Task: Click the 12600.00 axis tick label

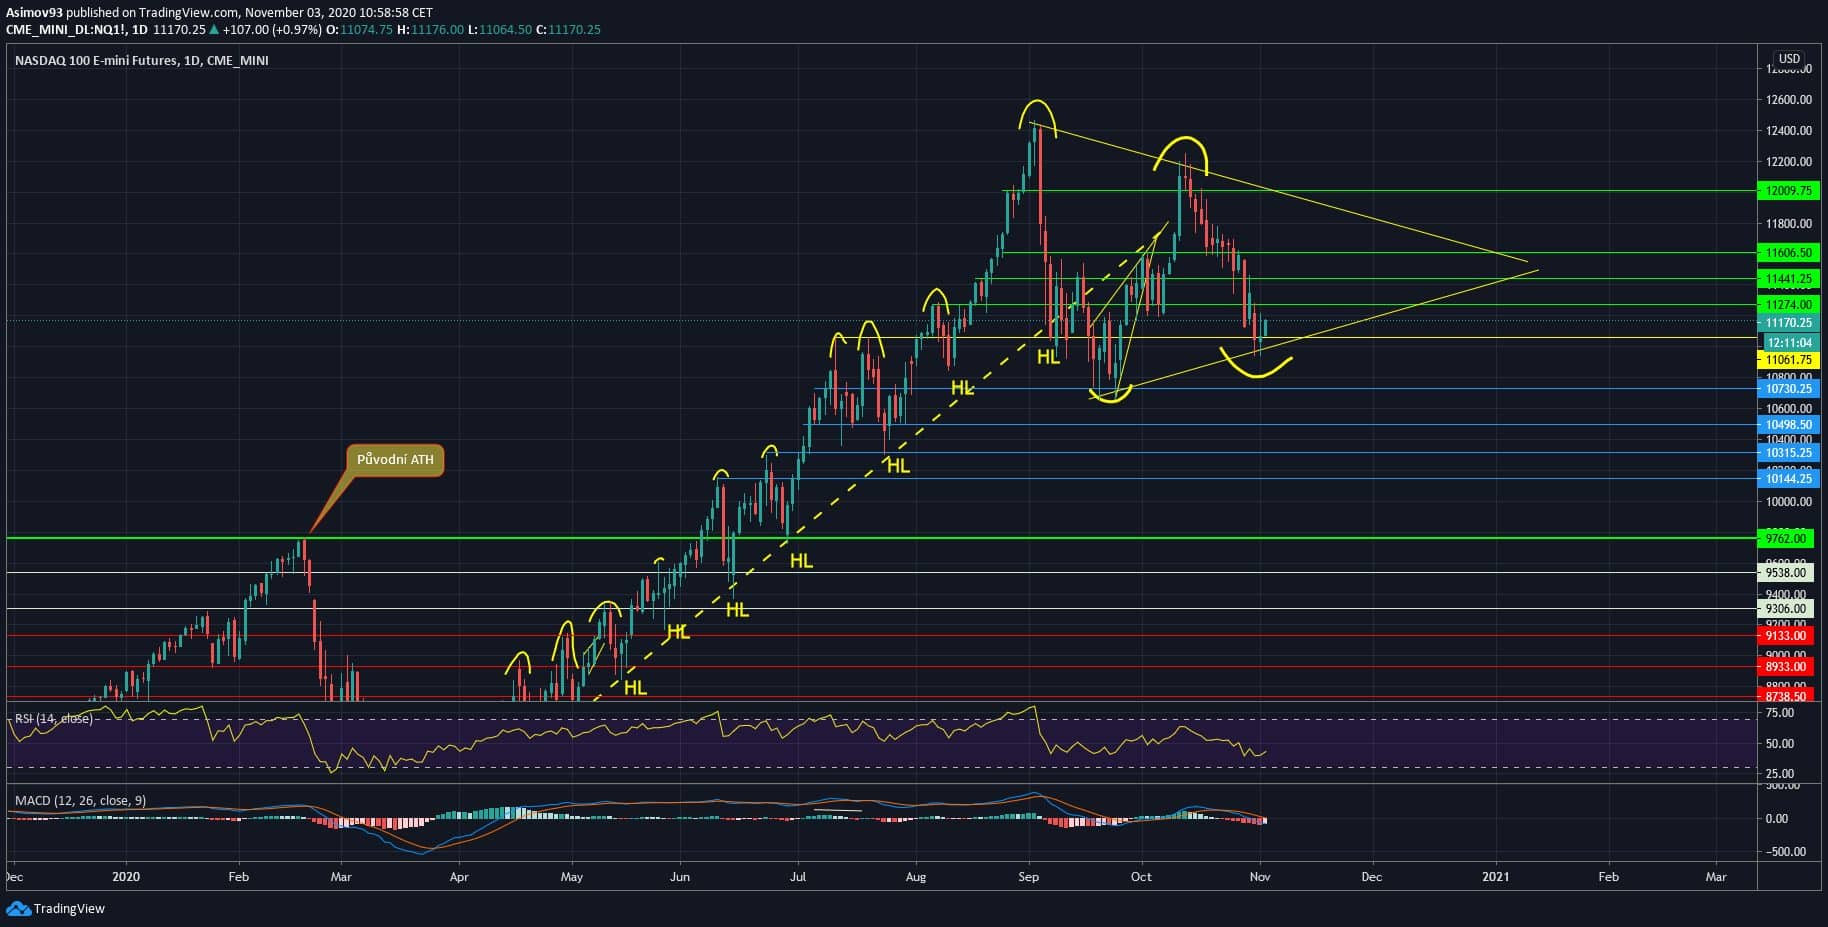Action: [x=1789, y=100]
